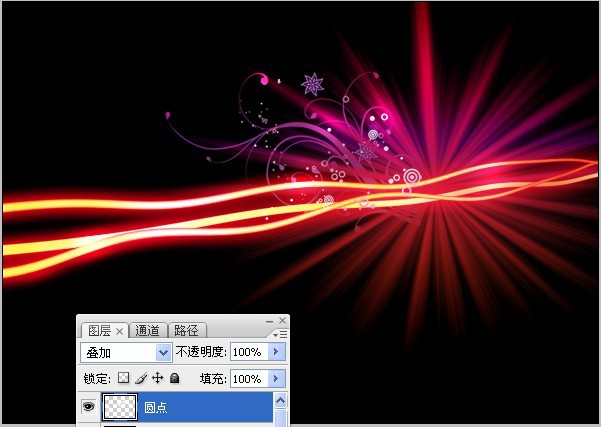Switch to the 路径 tab
The height and width of the screenshot is (427, 601).
[x=187, y=330]
